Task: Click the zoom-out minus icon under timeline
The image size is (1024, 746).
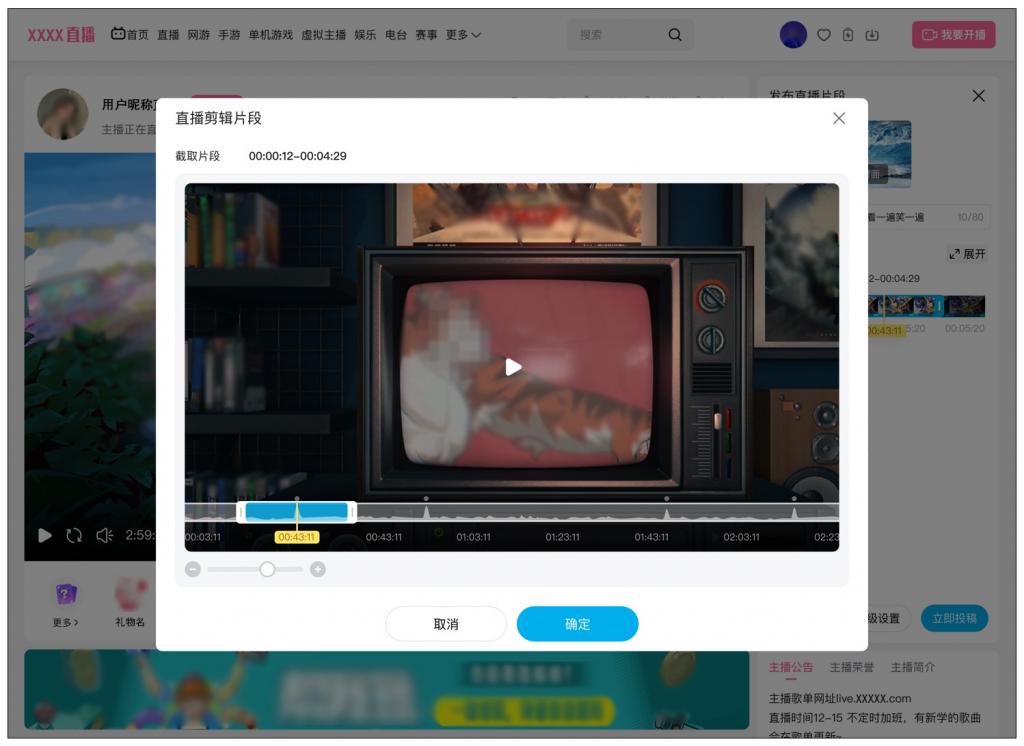Action: (193, 569)
